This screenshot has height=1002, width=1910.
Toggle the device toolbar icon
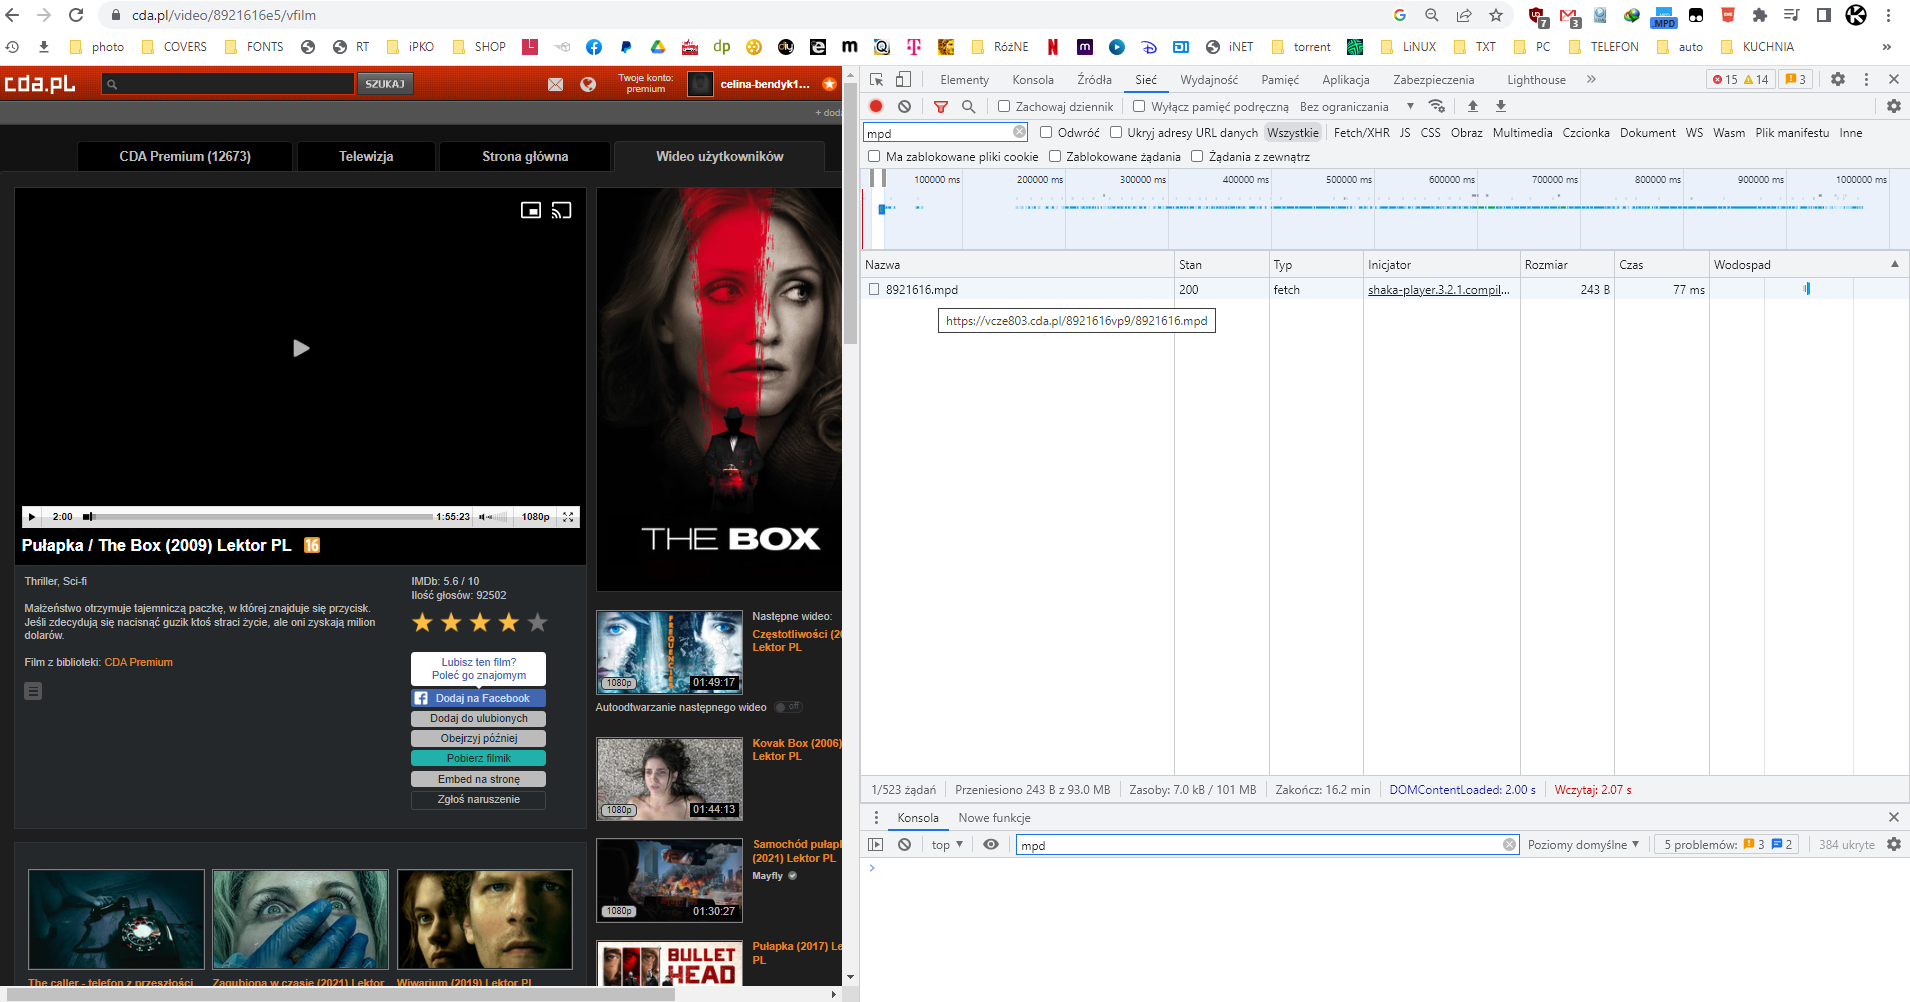coord(903,80)
